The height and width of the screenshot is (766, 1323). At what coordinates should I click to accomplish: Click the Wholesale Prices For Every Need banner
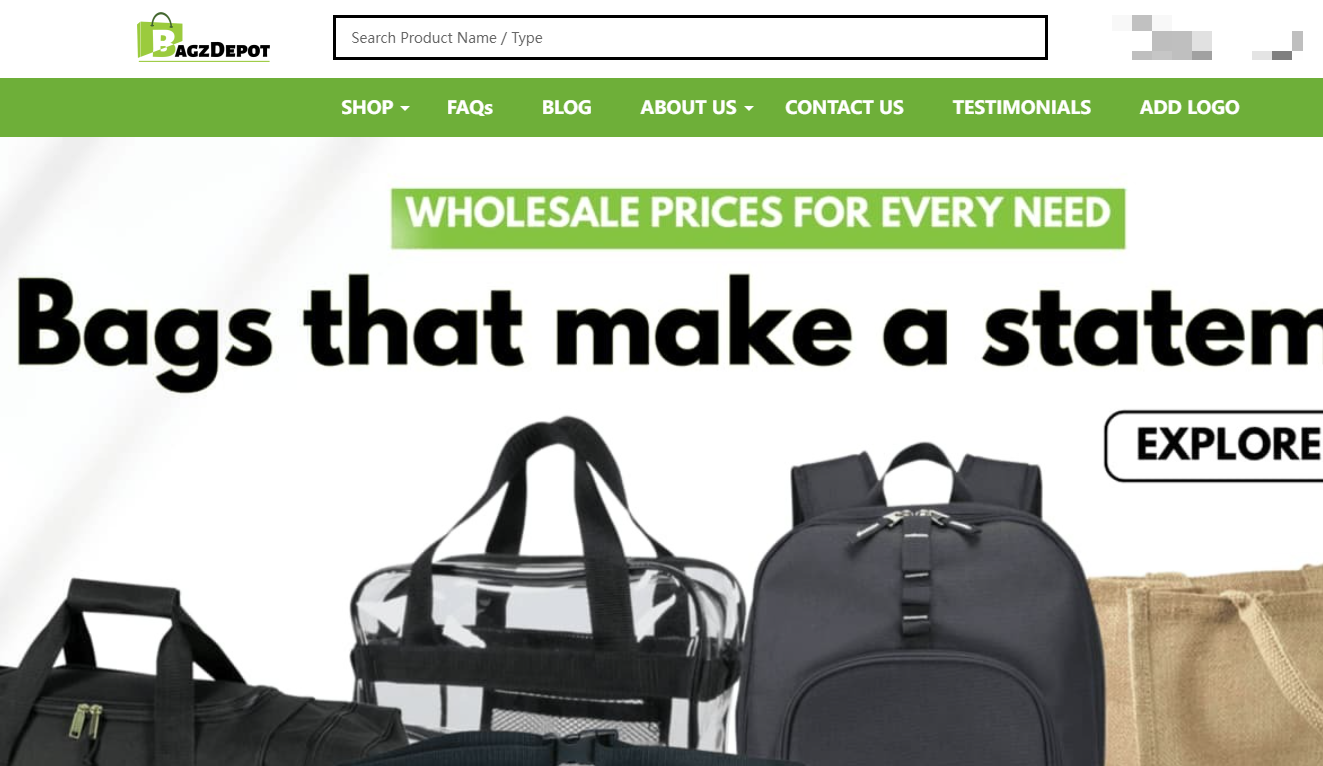758,218
